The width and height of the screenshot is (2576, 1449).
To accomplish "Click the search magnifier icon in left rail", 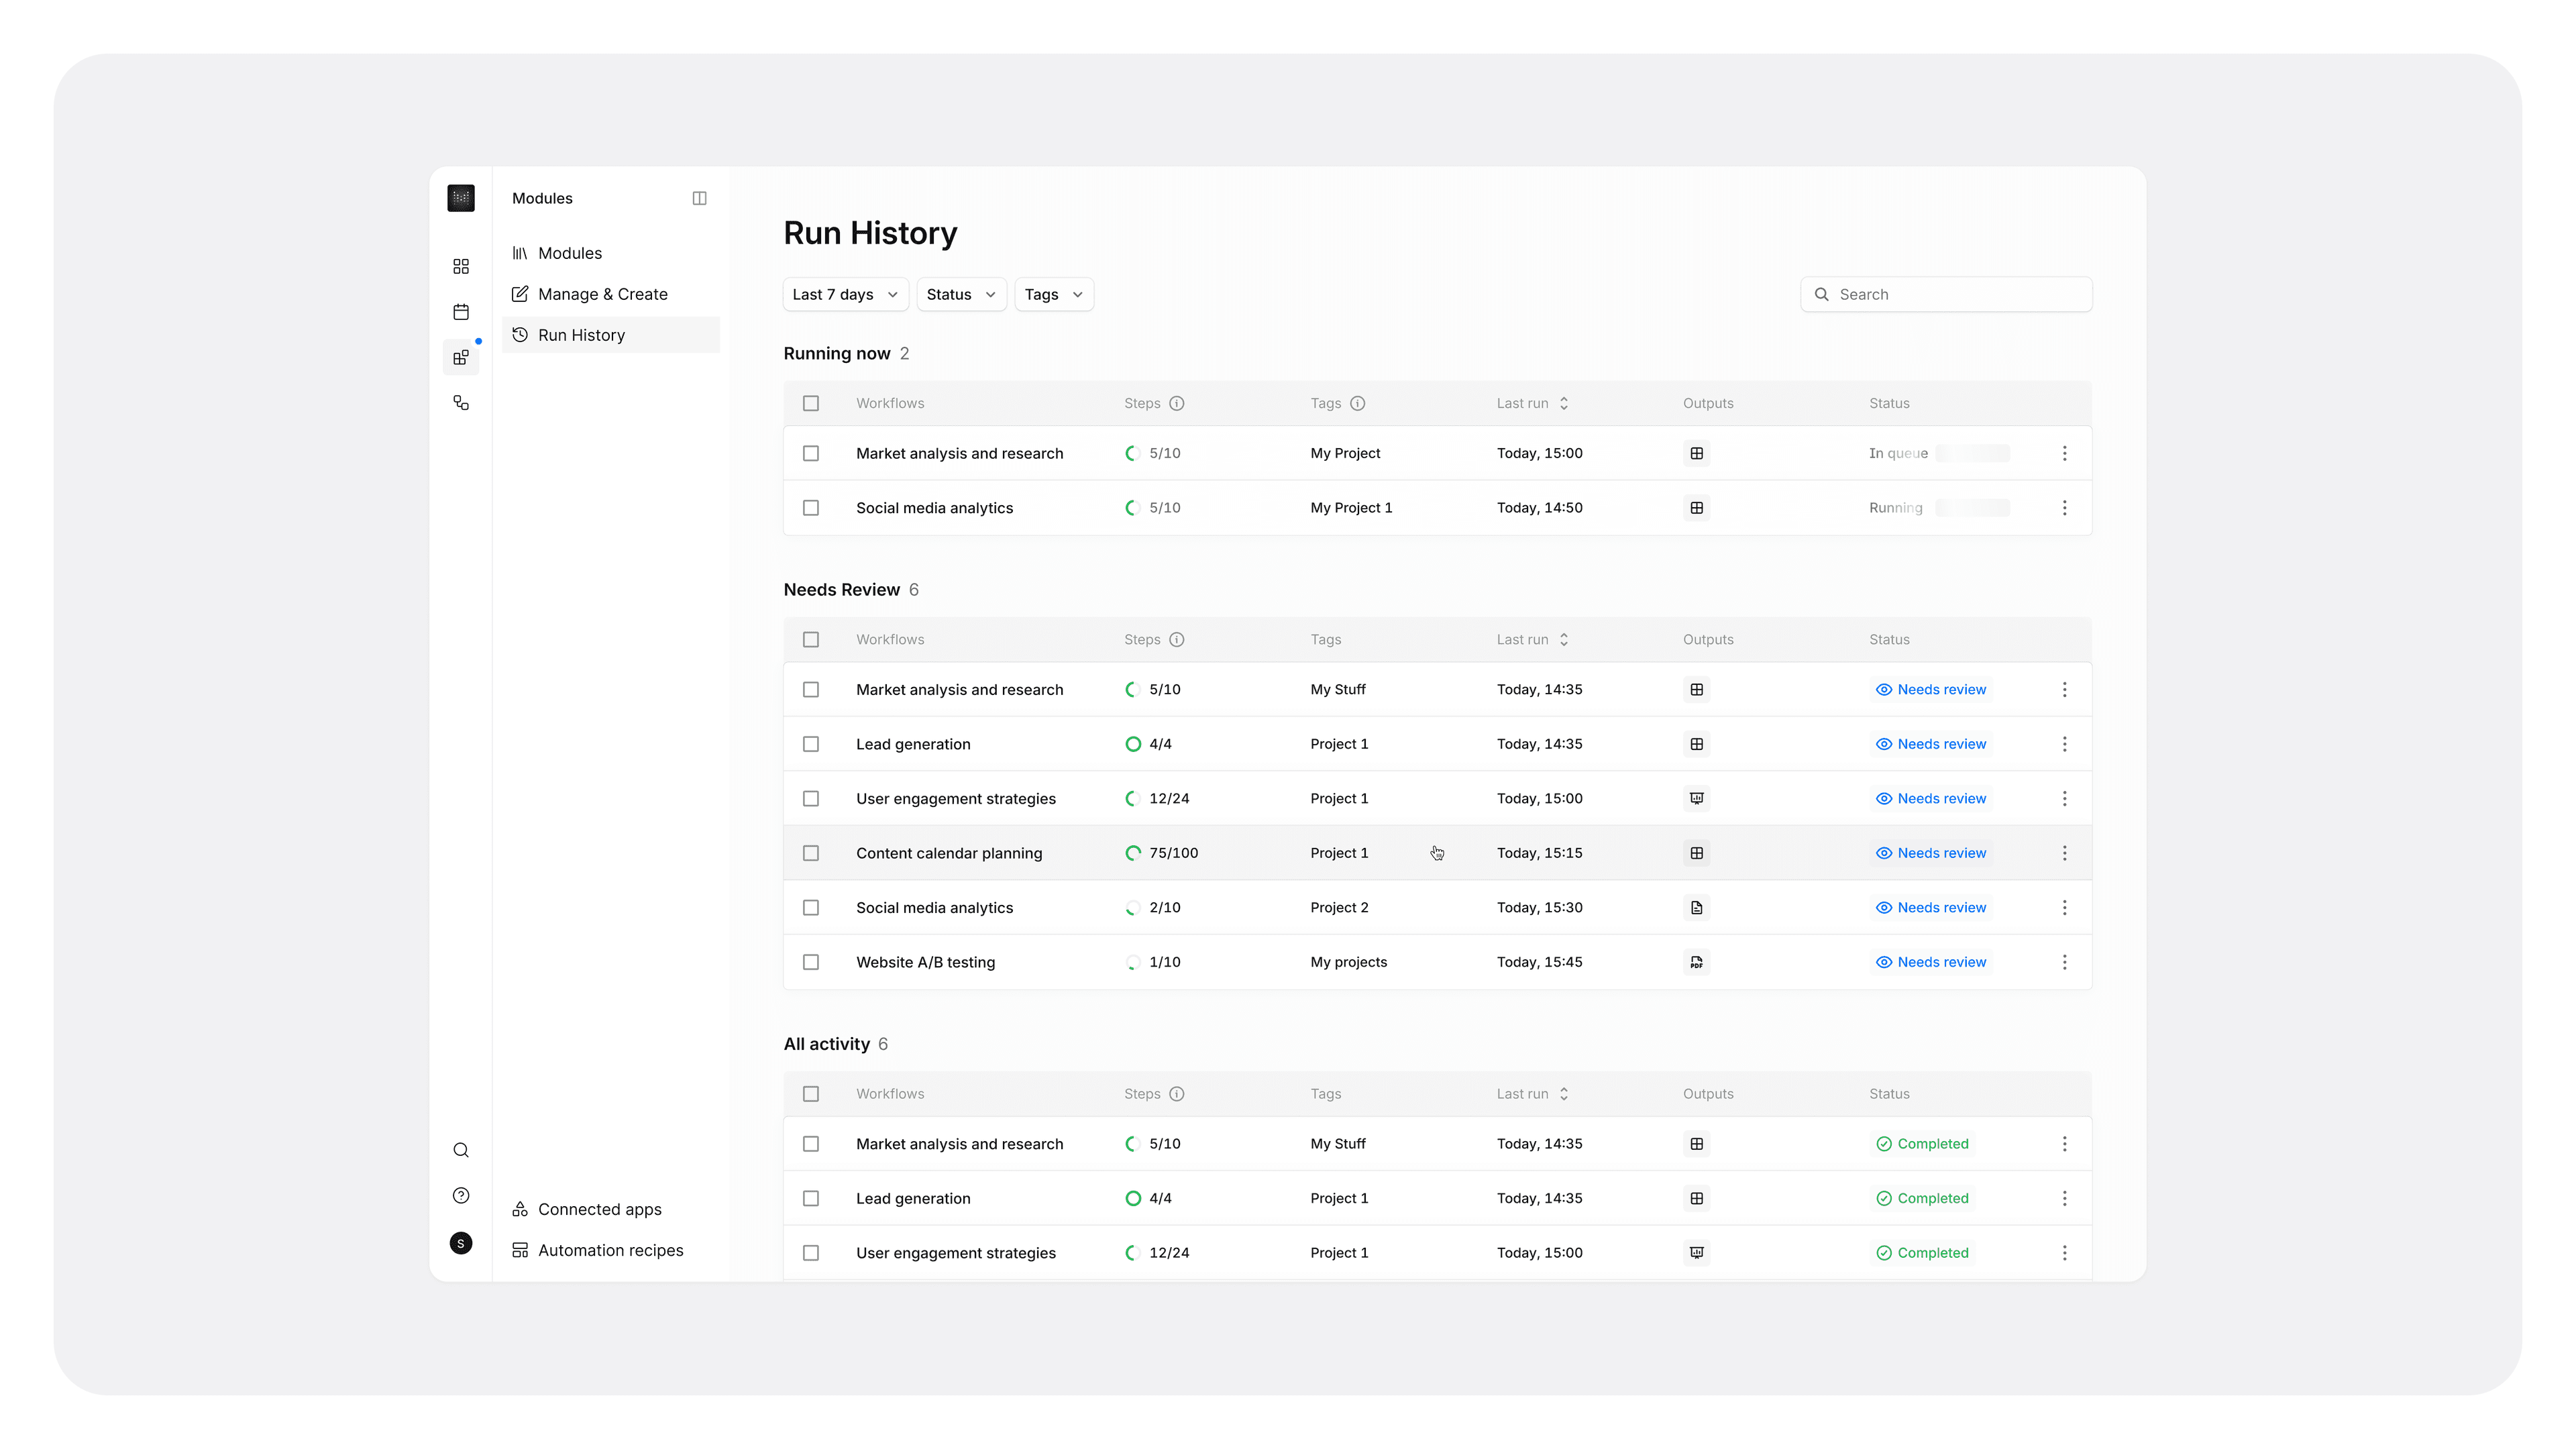I will pos(460,1150).
